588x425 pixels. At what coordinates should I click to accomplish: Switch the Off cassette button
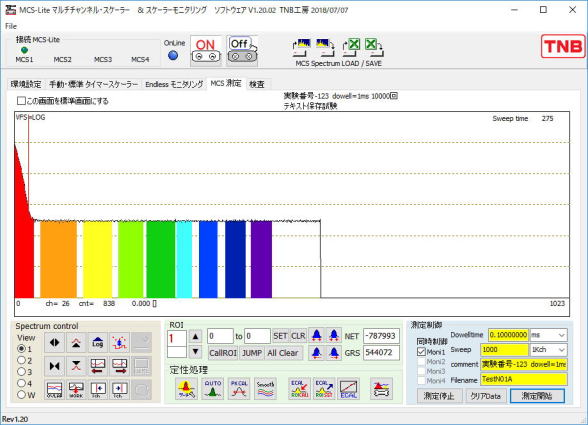242,51
